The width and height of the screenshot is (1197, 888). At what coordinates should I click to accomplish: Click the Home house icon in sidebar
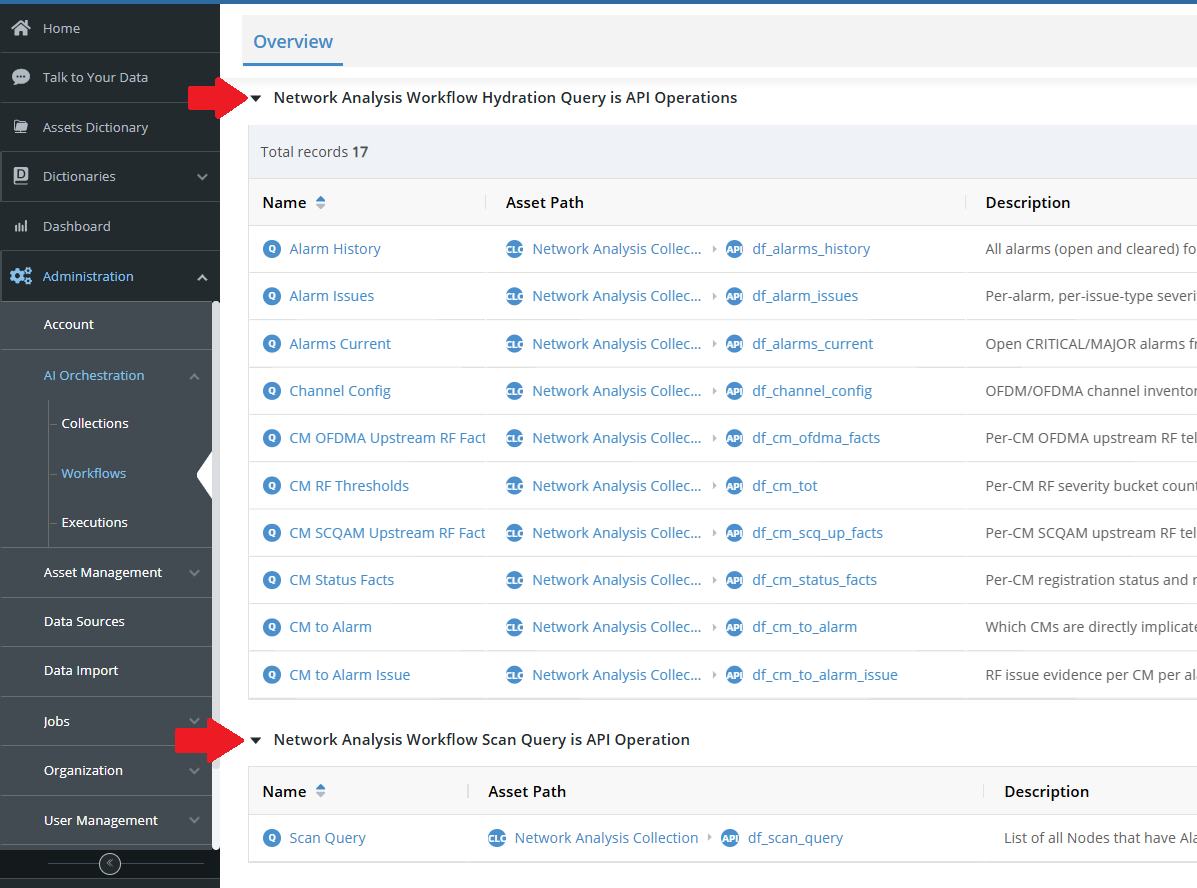point(21,28)
